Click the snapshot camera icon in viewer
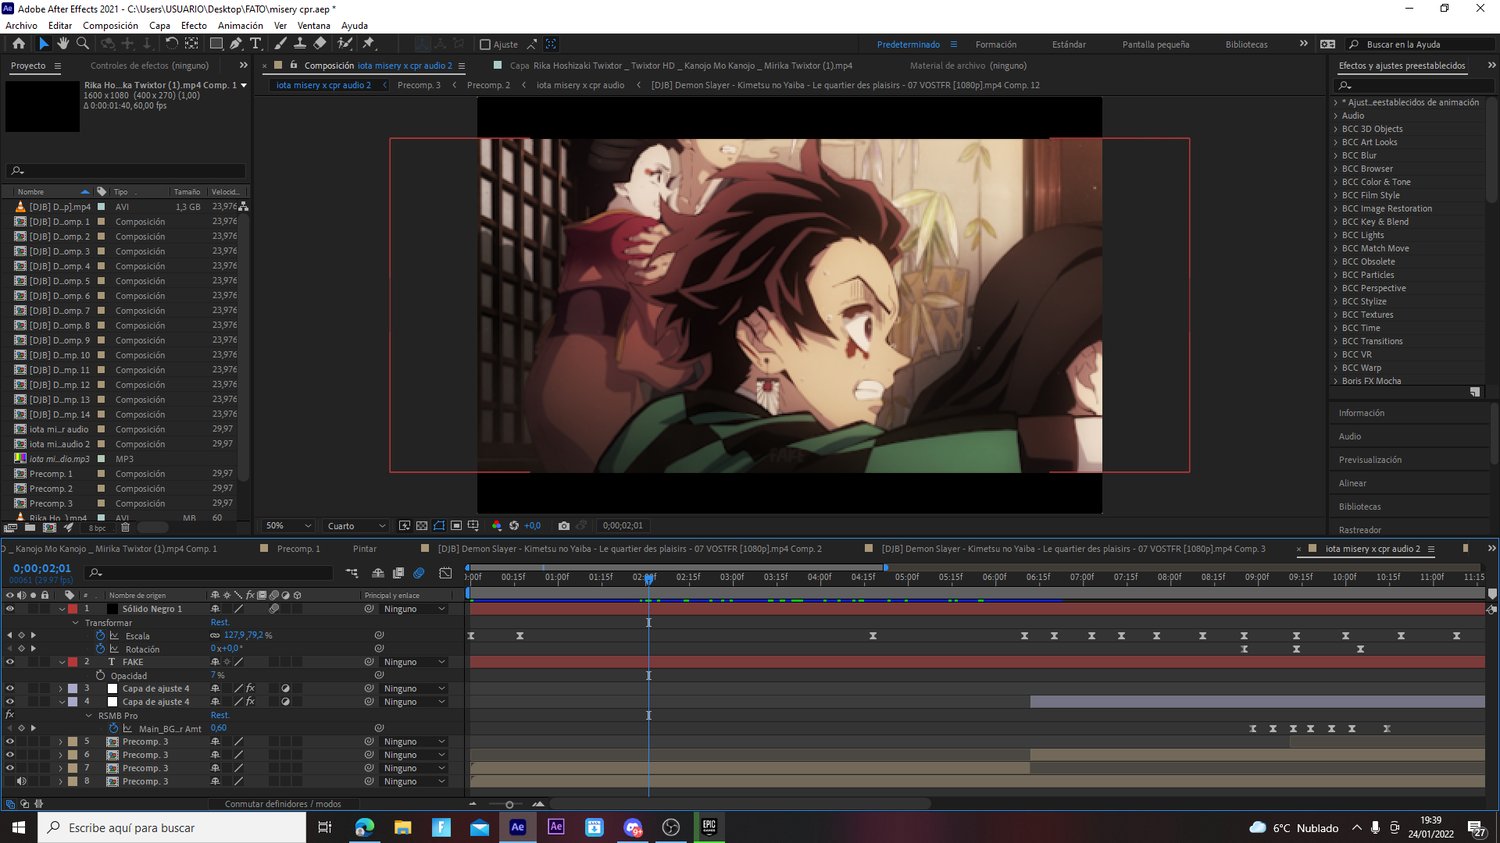 click(x=564, y=526)
